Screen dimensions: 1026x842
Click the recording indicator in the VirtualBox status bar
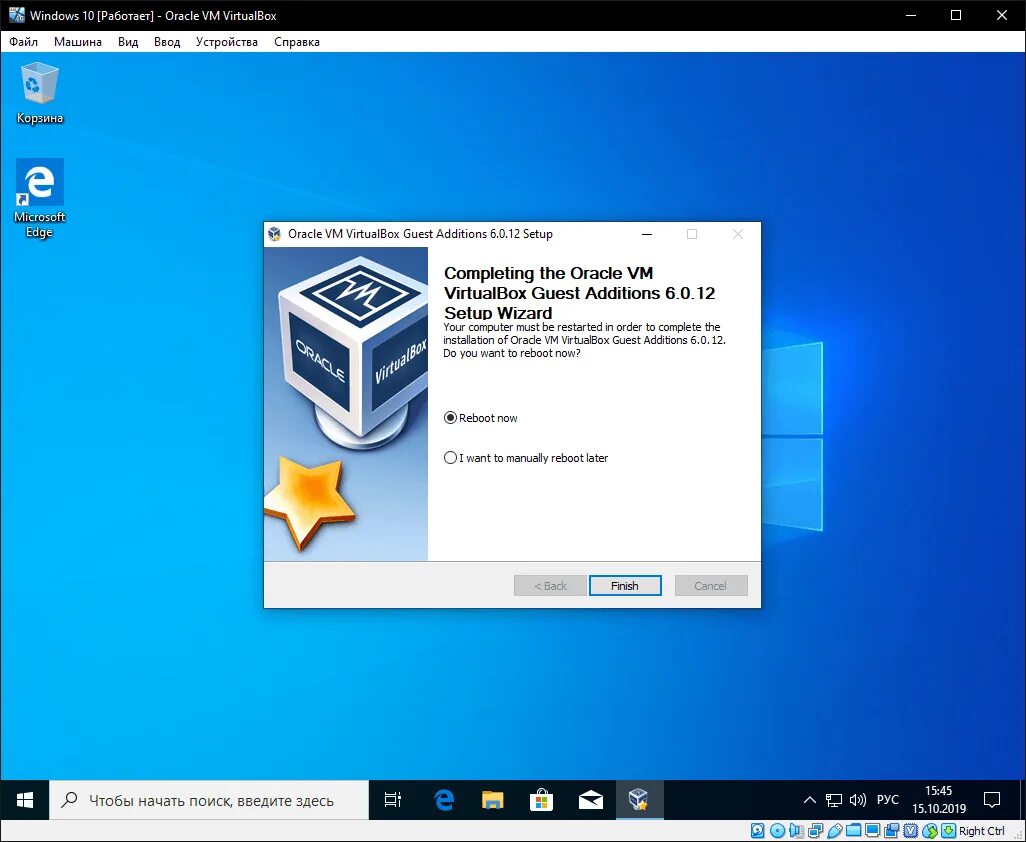[x=891, y=831]
